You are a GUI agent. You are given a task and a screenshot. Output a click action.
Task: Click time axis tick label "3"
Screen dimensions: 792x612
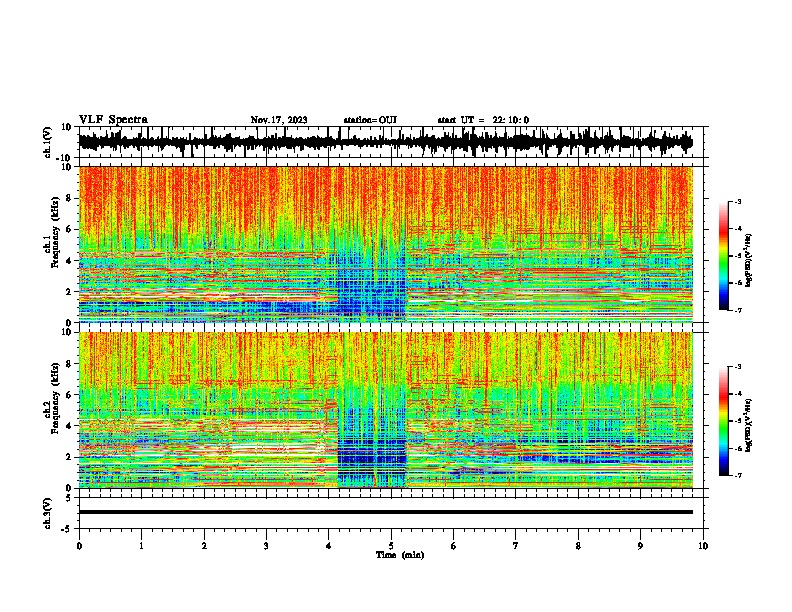[266, 546]
